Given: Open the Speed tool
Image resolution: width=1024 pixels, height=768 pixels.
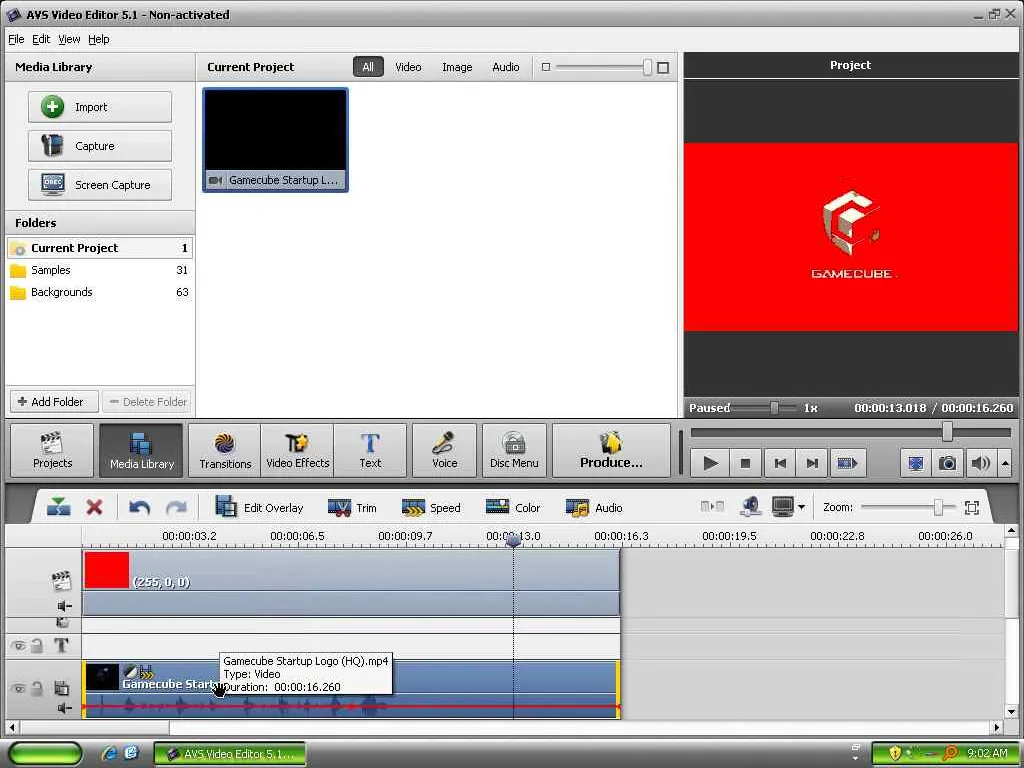Looking at the screenshot, I should click(x=431, y=507).
